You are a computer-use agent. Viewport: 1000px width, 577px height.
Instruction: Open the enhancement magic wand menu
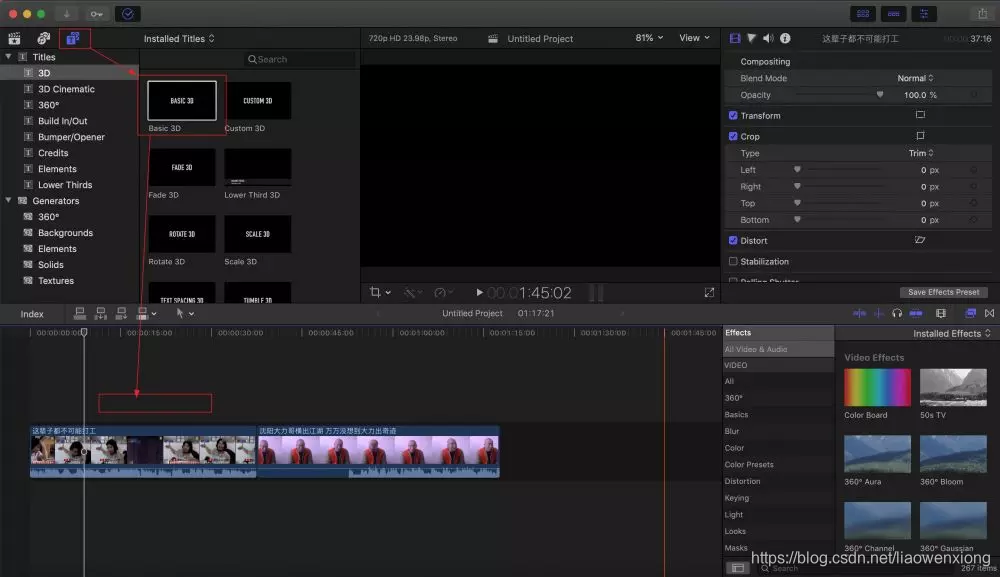413,293
